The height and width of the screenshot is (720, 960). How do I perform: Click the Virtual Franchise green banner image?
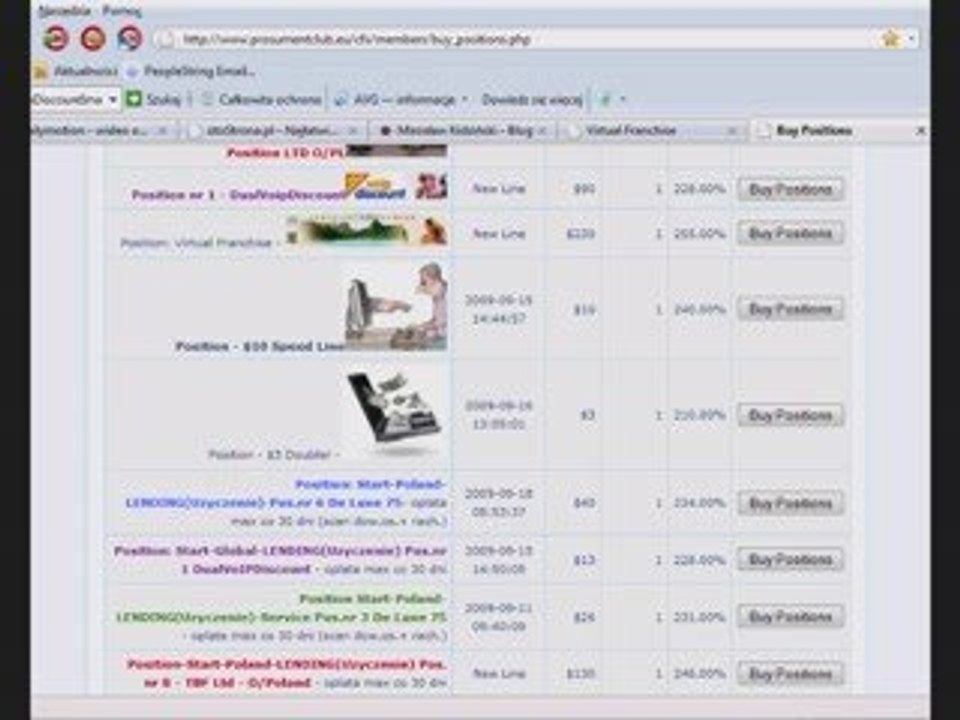[x=367, y=231]
